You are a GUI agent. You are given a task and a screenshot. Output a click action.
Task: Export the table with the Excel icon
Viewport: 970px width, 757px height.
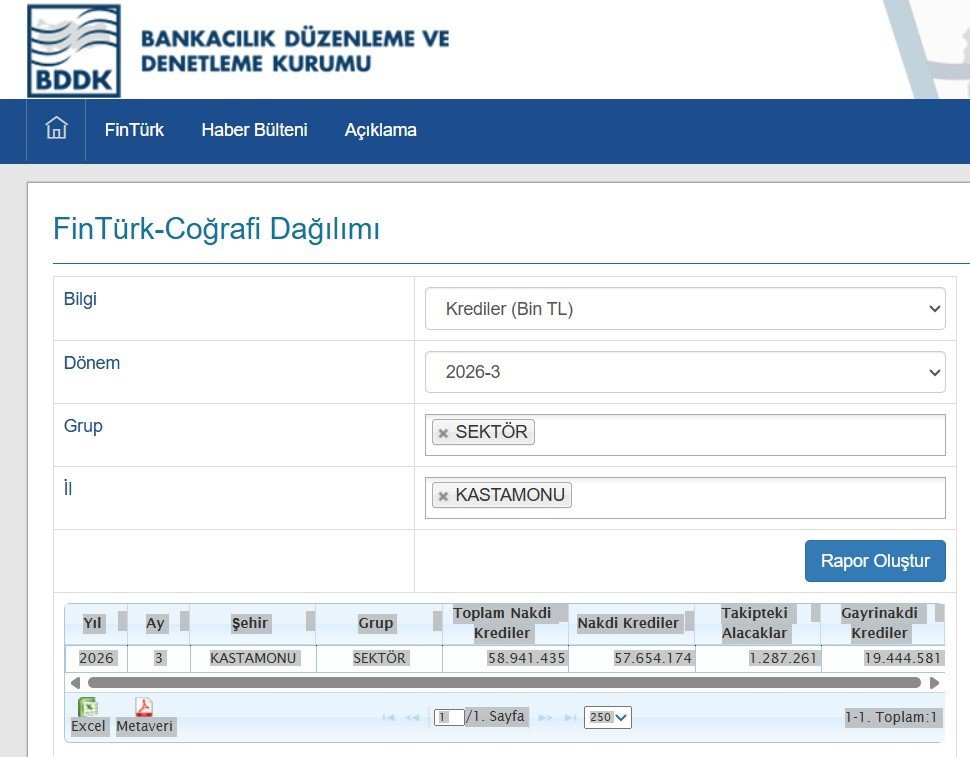point(88,707)
